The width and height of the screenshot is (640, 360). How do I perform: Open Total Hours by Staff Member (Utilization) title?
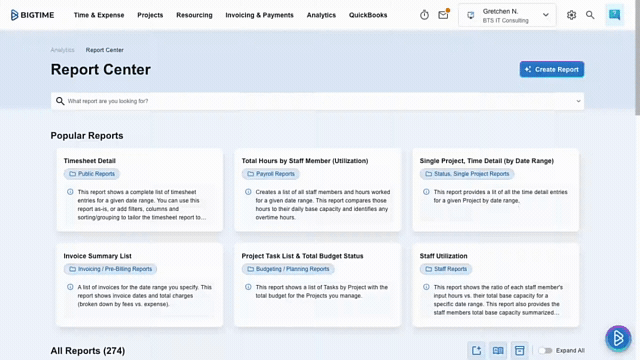click(x=305, y=161)
